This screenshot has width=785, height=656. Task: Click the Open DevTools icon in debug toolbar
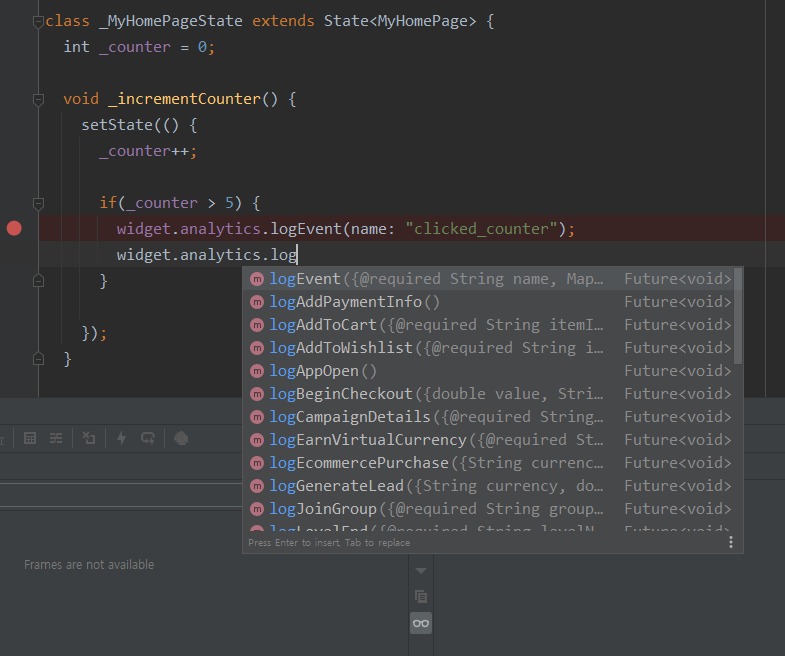pyautogui.click(x=89, y=438)
